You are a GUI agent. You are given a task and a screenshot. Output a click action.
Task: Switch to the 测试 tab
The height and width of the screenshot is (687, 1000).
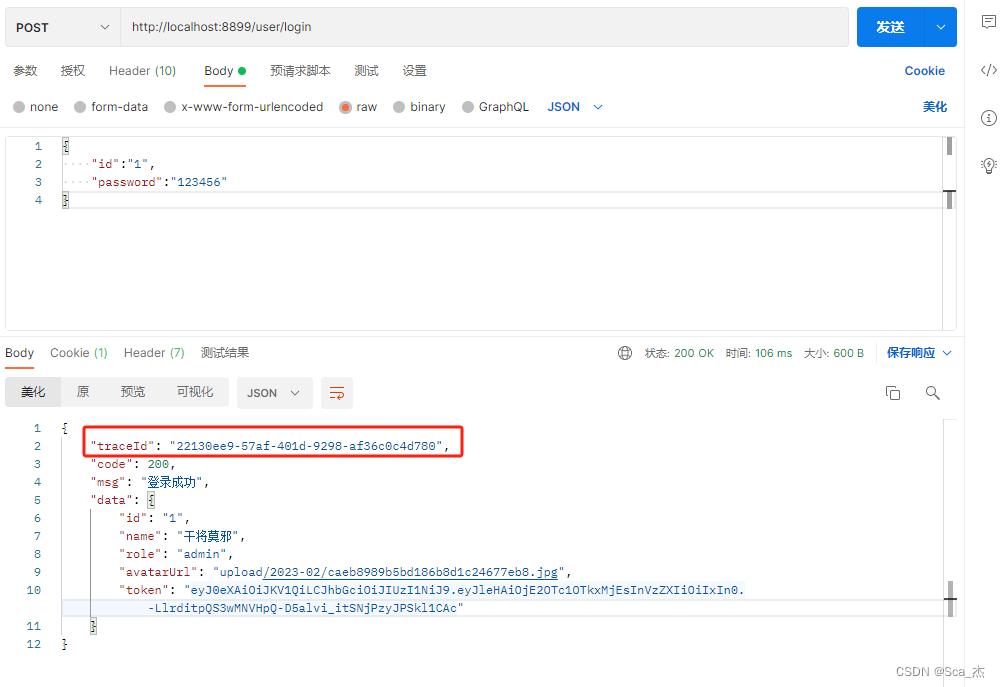point(367,71)
